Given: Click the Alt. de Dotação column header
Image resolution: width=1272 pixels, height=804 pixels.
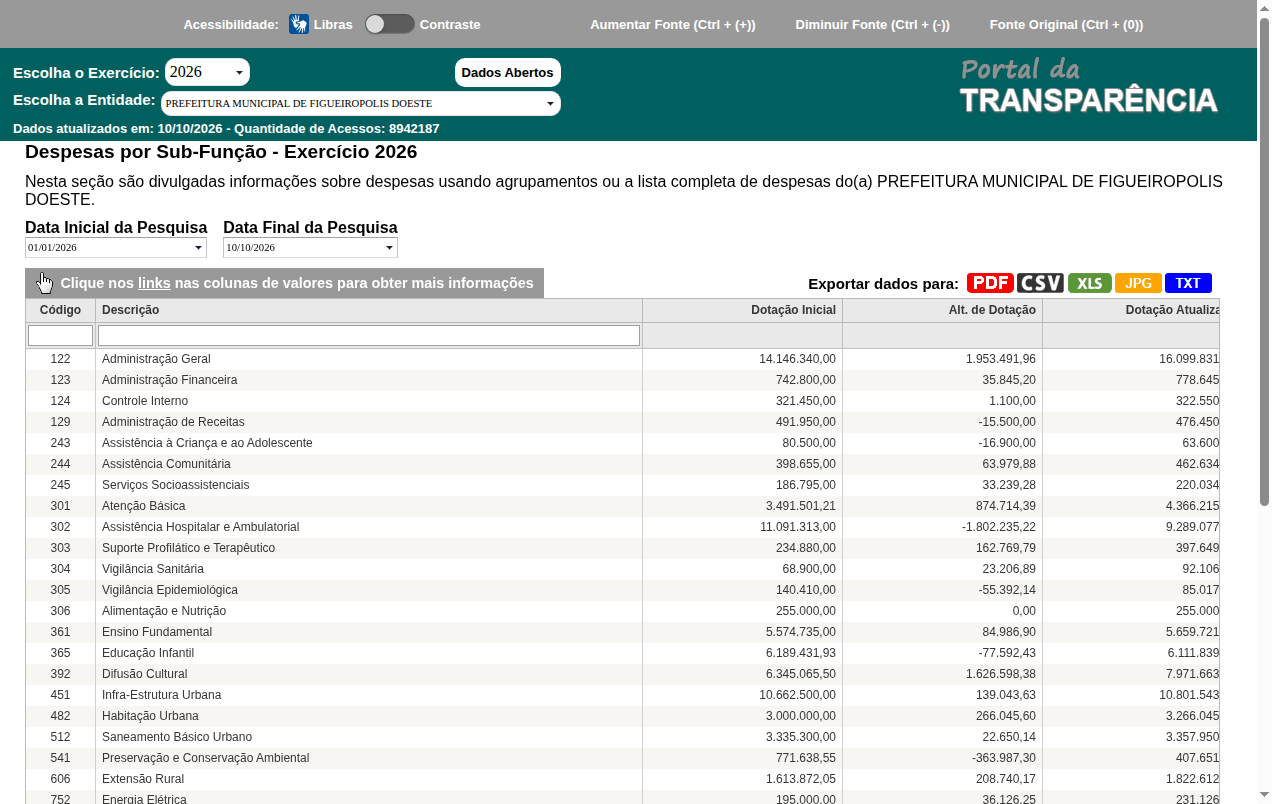Looking at the screenshot, I should (x=942, y=310).
